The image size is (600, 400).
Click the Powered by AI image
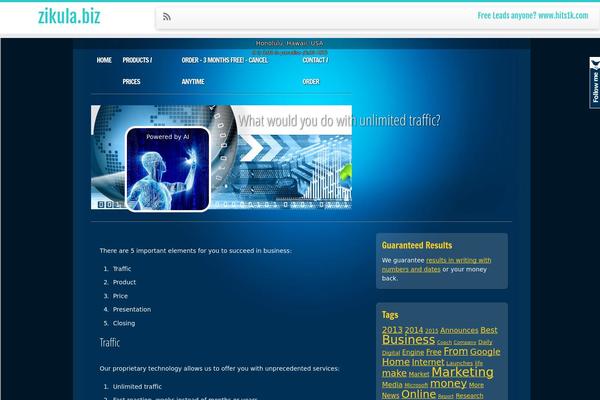click(x=168, y=169)
